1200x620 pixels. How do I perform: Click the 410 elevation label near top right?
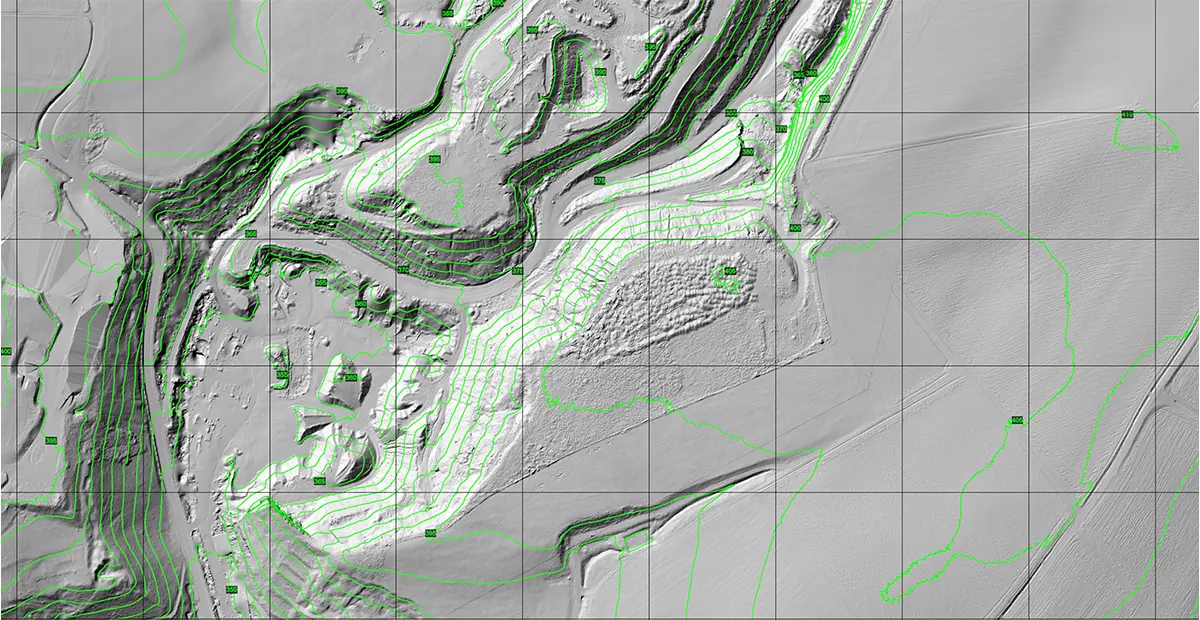click(x=1128, y=114)
